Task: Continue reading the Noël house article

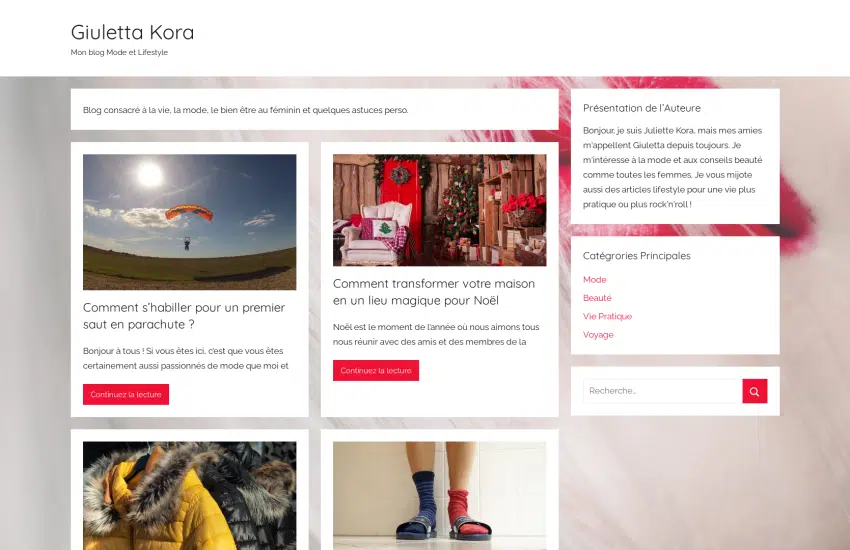Action: tap(376, 371)
